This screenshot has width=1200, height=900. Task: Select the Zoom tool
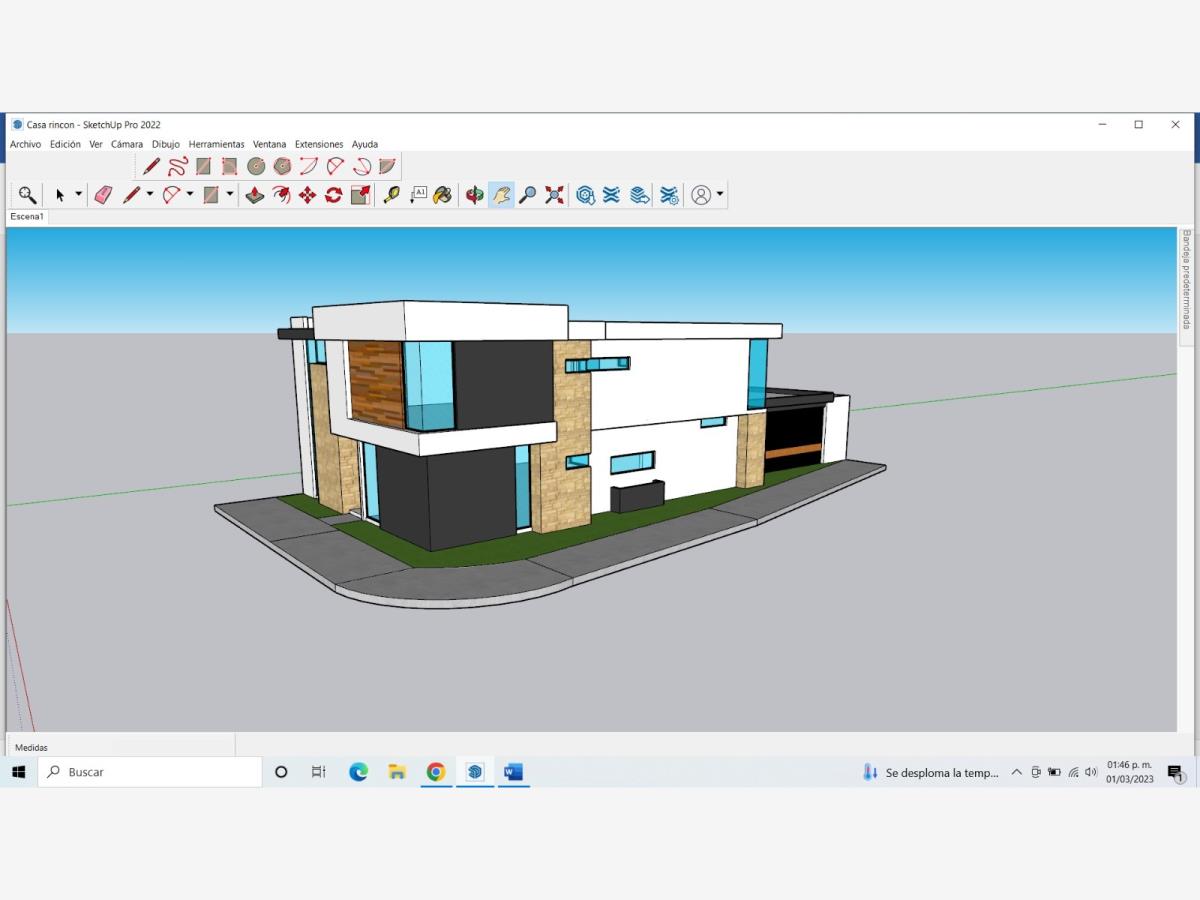[x=527, y=195]
